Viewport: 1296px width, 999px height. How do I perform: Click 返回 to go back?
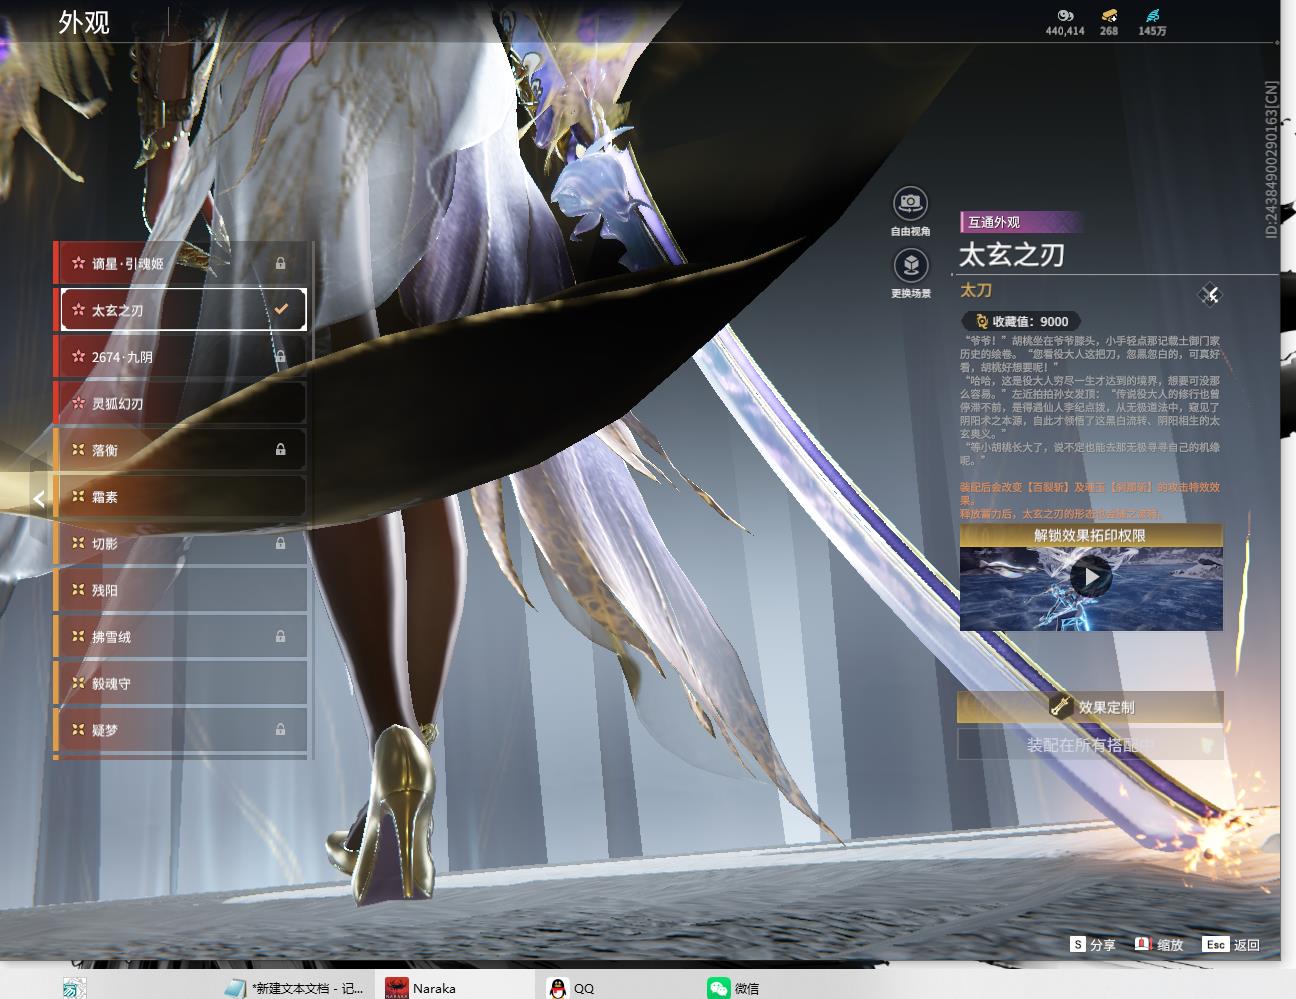click(x=1233, y=944)
